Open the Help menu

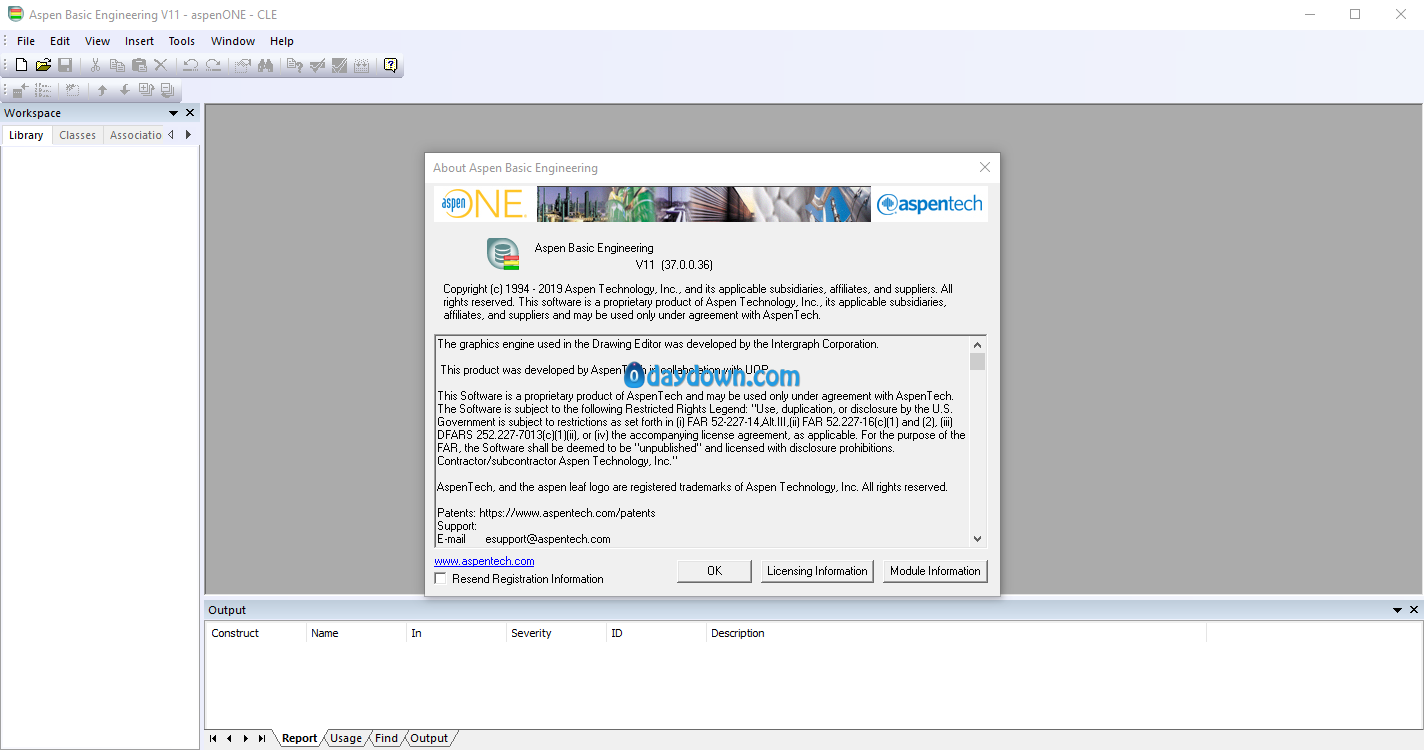[x=282, y=41]
